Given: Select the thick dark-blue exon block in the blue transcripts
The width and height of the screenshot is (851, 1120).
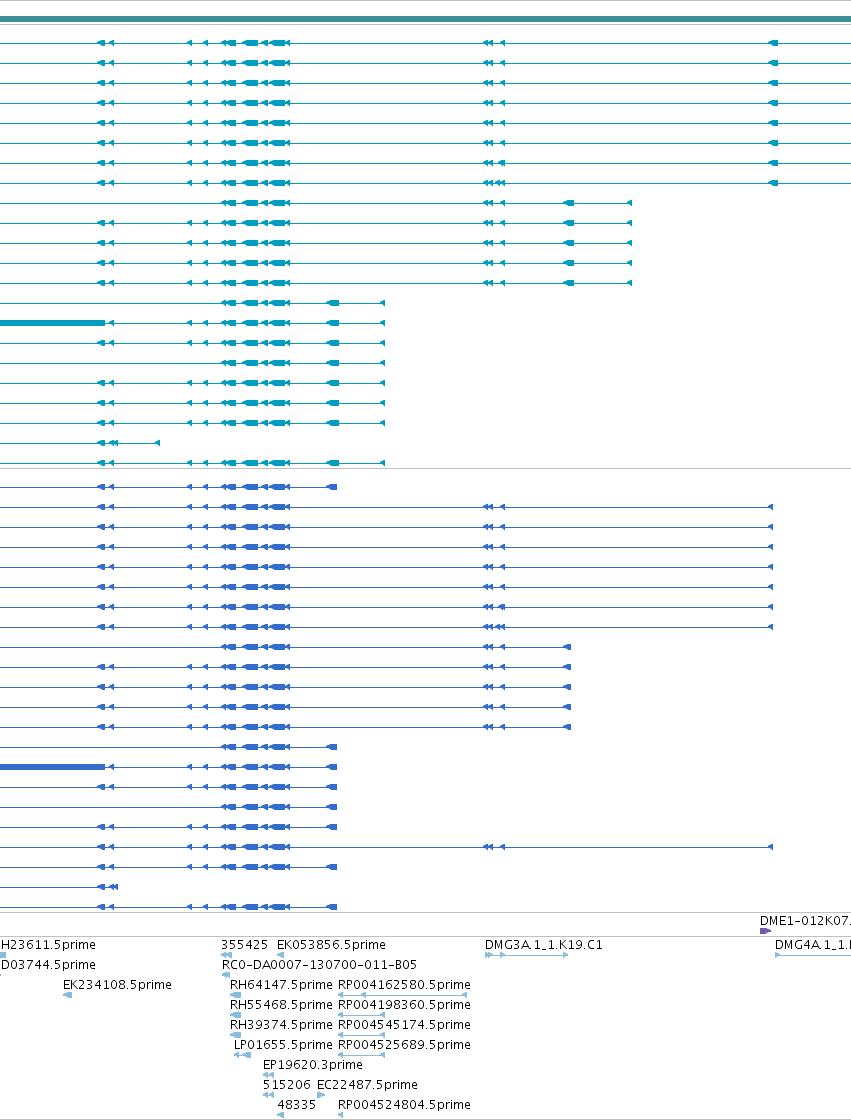Looking at the screenshot, I should tap(52, 766).
